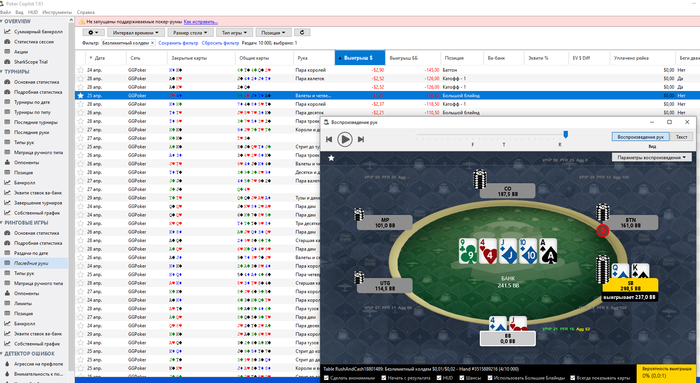Open Завершение турниров chart

click(x=38, y=203)
